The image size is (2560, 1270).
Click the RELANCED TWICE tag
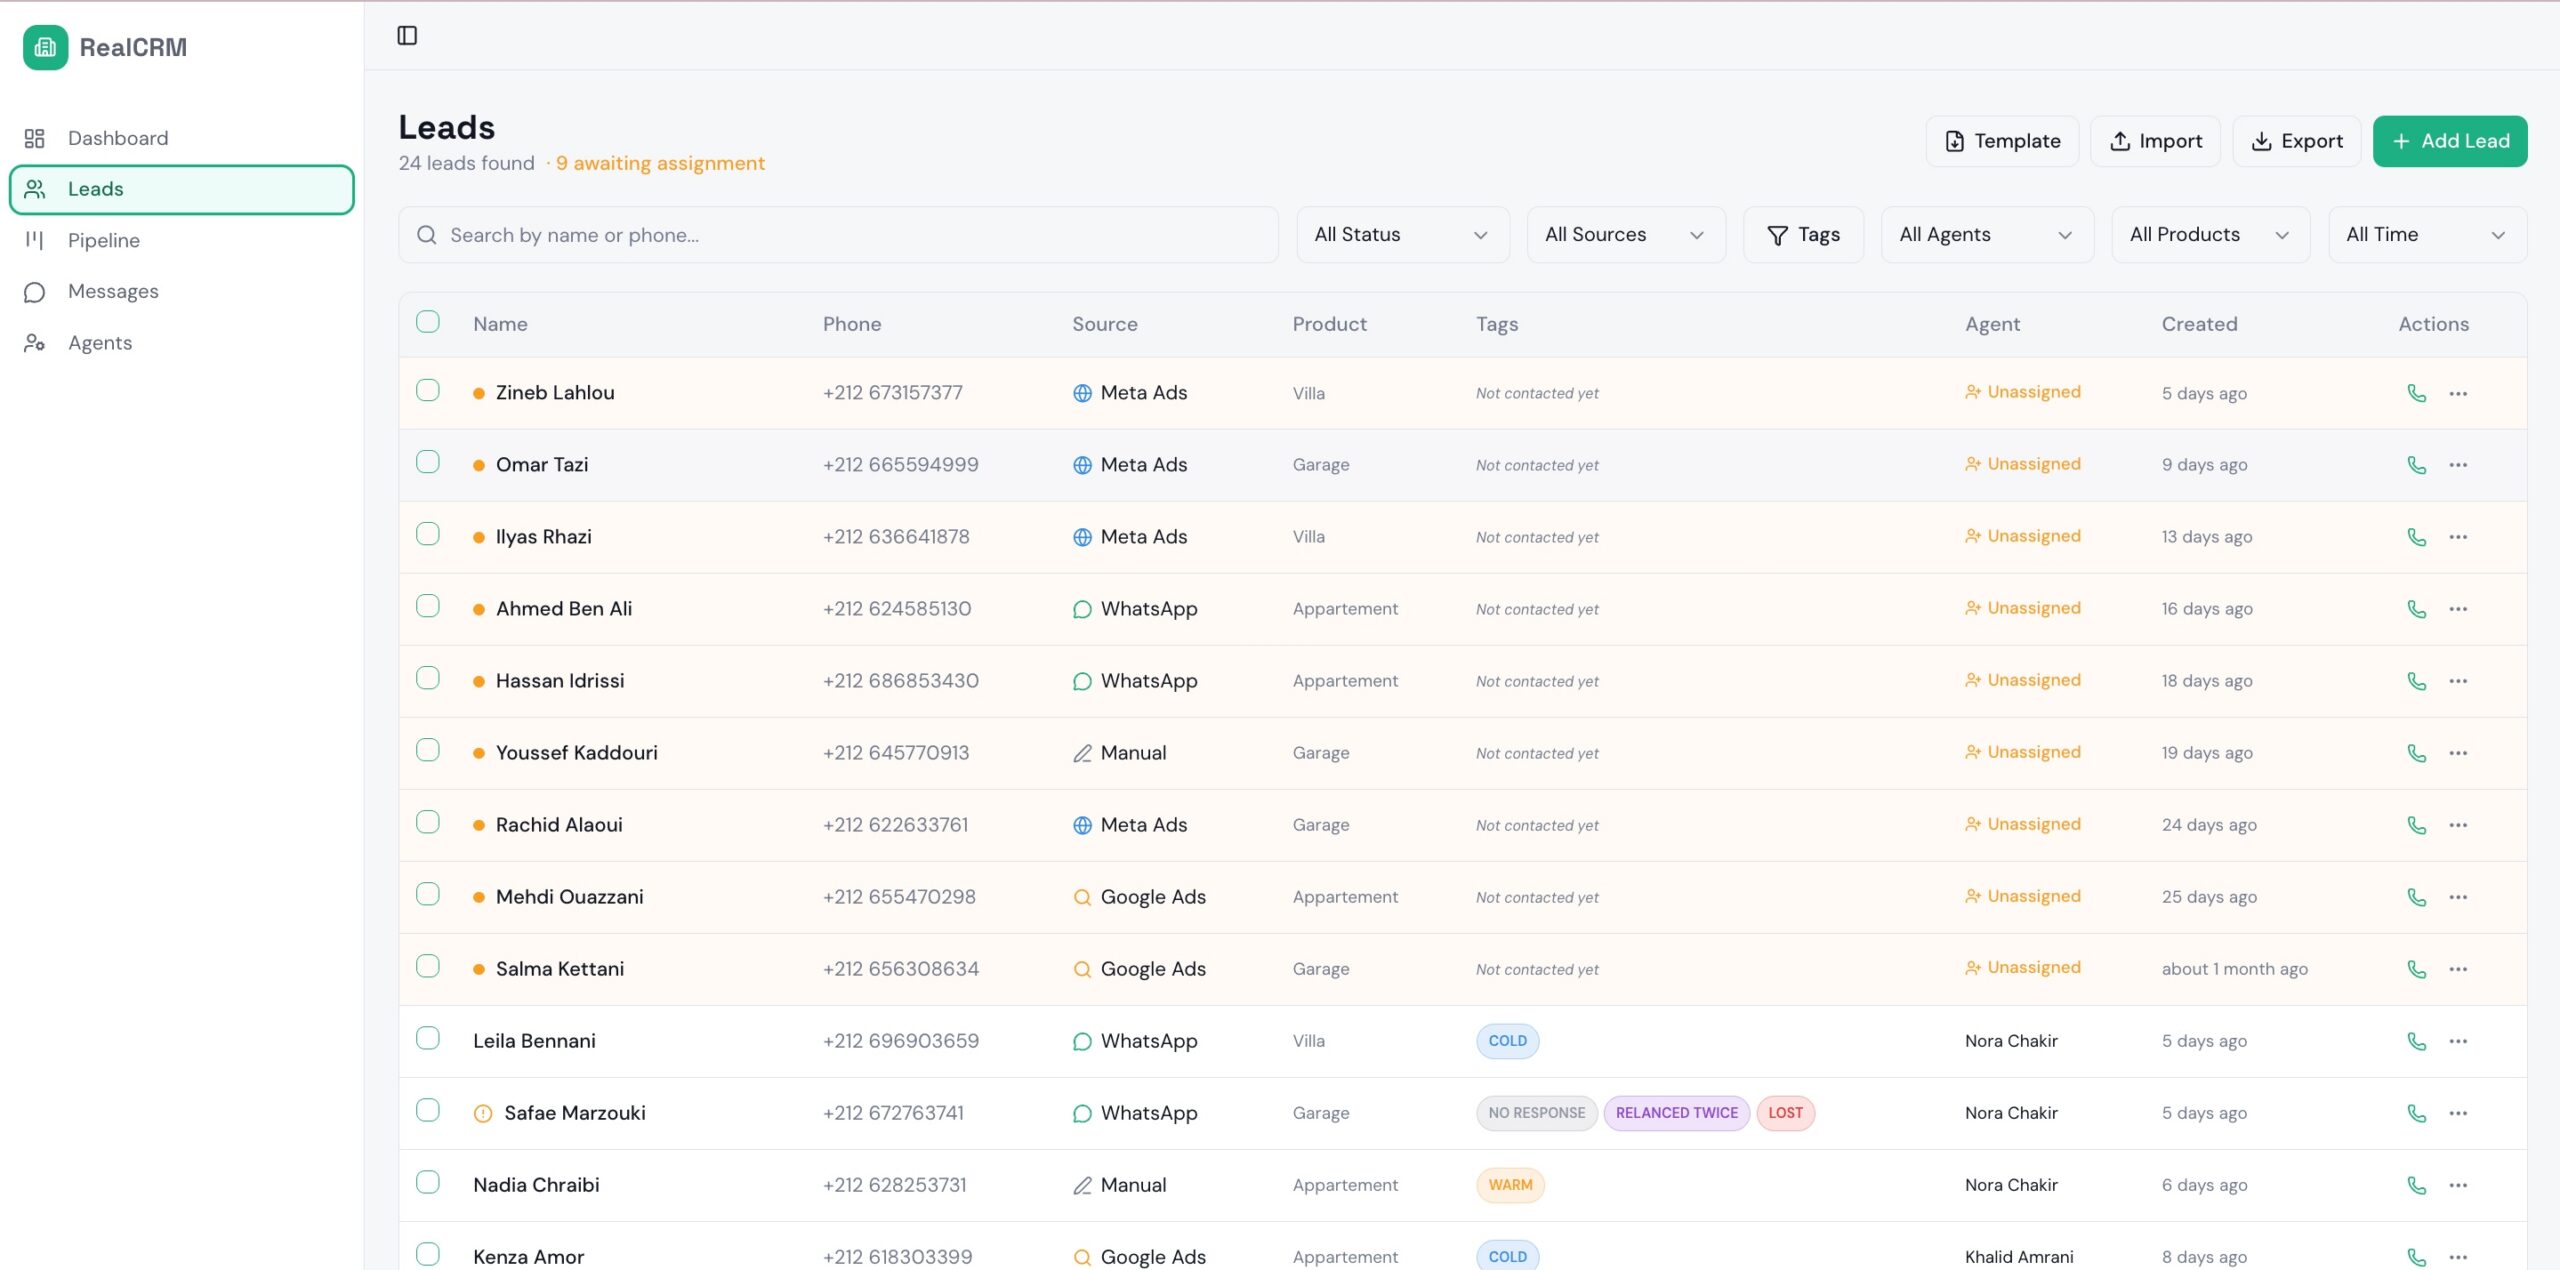click(x=1676, y=1113)
